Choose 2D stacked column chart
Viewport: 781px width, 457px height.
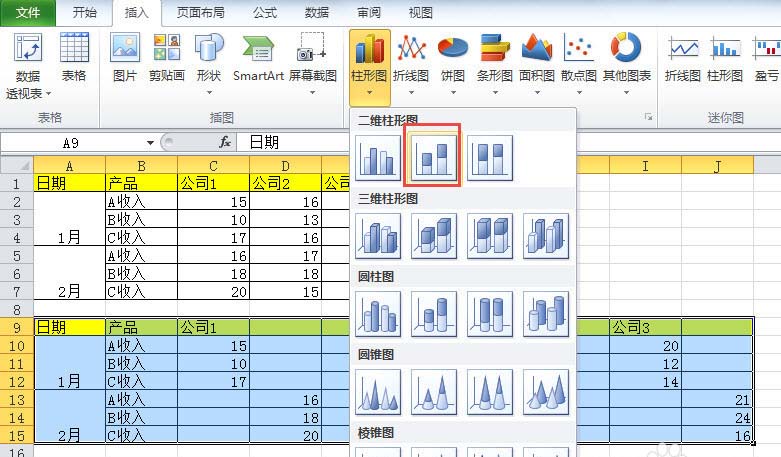[x=434, y=157]
